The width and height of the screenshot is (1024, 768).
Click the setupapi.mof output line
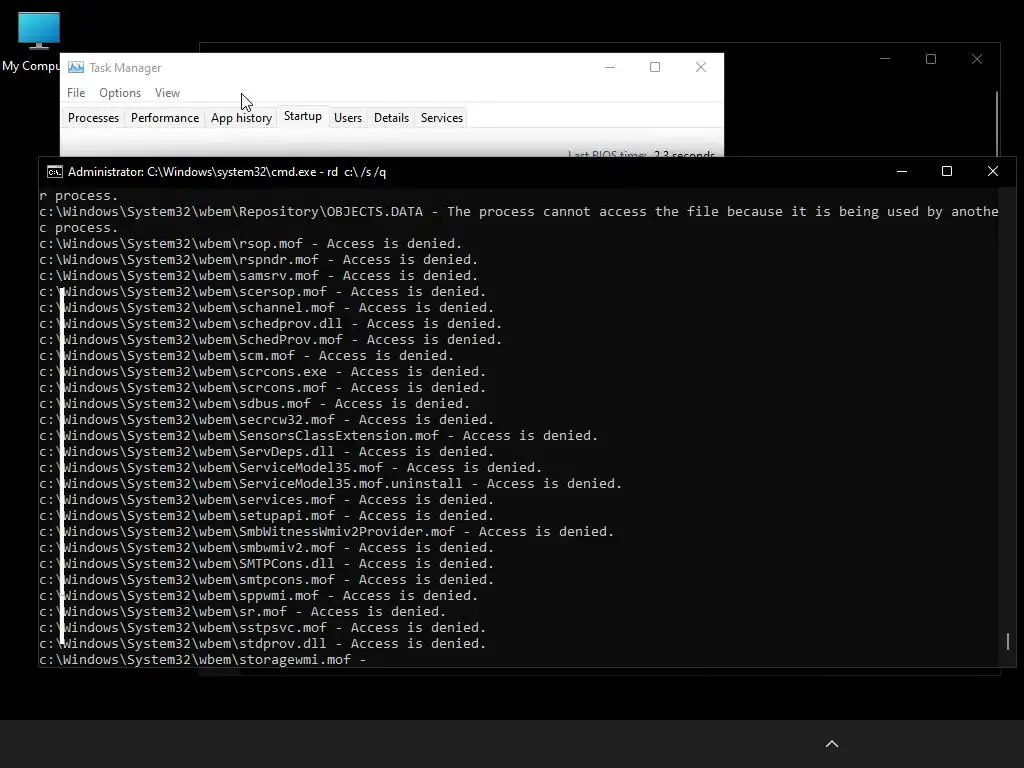coord(266,515)
